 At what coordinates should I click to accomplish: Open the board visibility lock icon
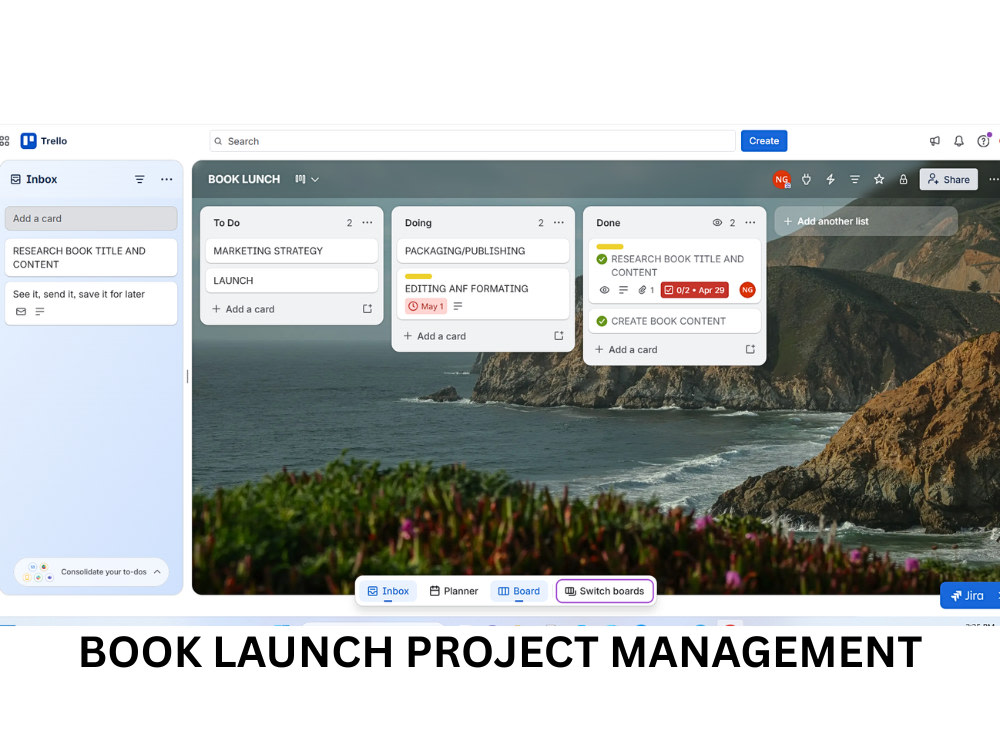903,179
